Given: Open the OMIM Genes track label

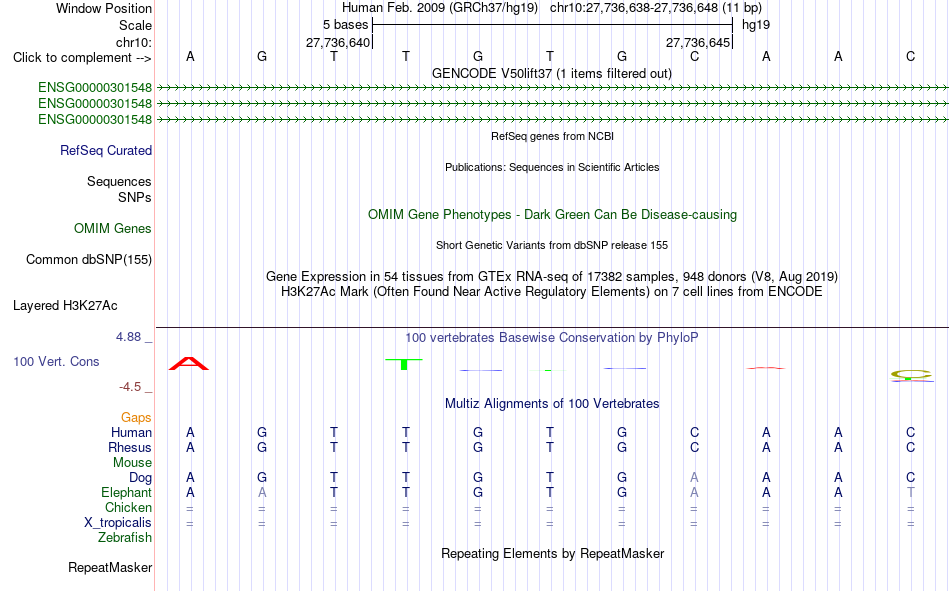Looking at the screenshot, I should pyautogui.click(x=113, y=229).
